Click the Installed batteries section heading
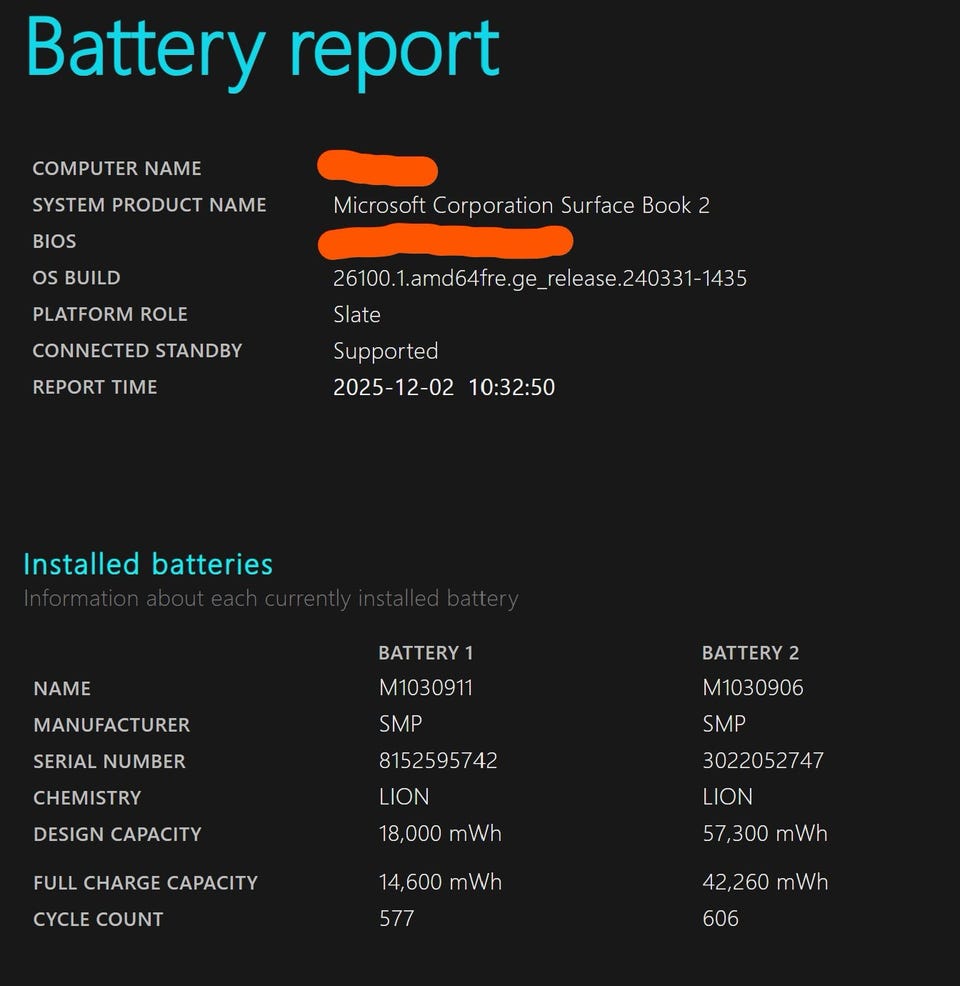 coord(148,564)
